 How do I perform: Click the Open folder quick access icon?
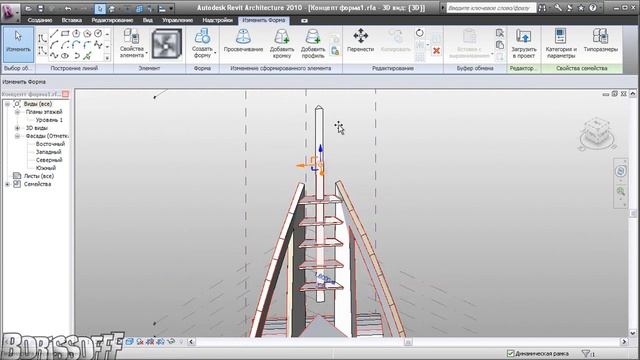click(28, 8)
